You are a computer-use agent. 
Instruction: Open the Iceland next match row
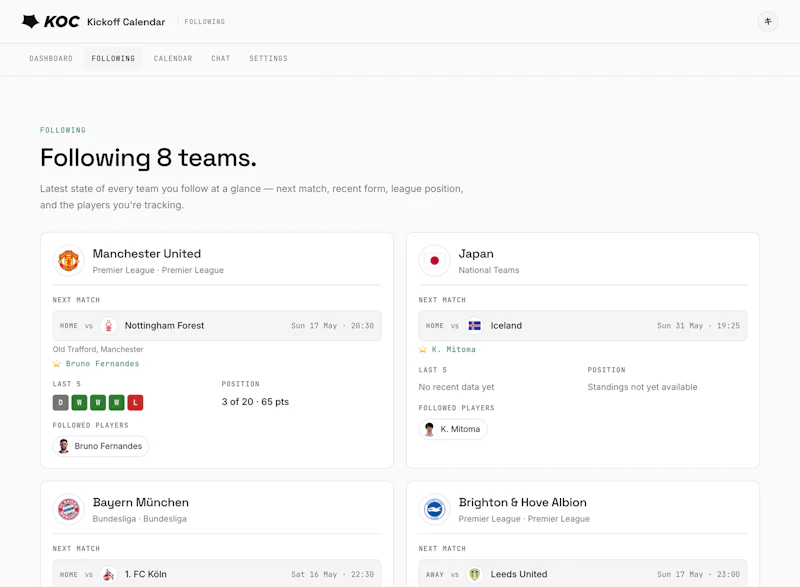(x=583, y=325)
